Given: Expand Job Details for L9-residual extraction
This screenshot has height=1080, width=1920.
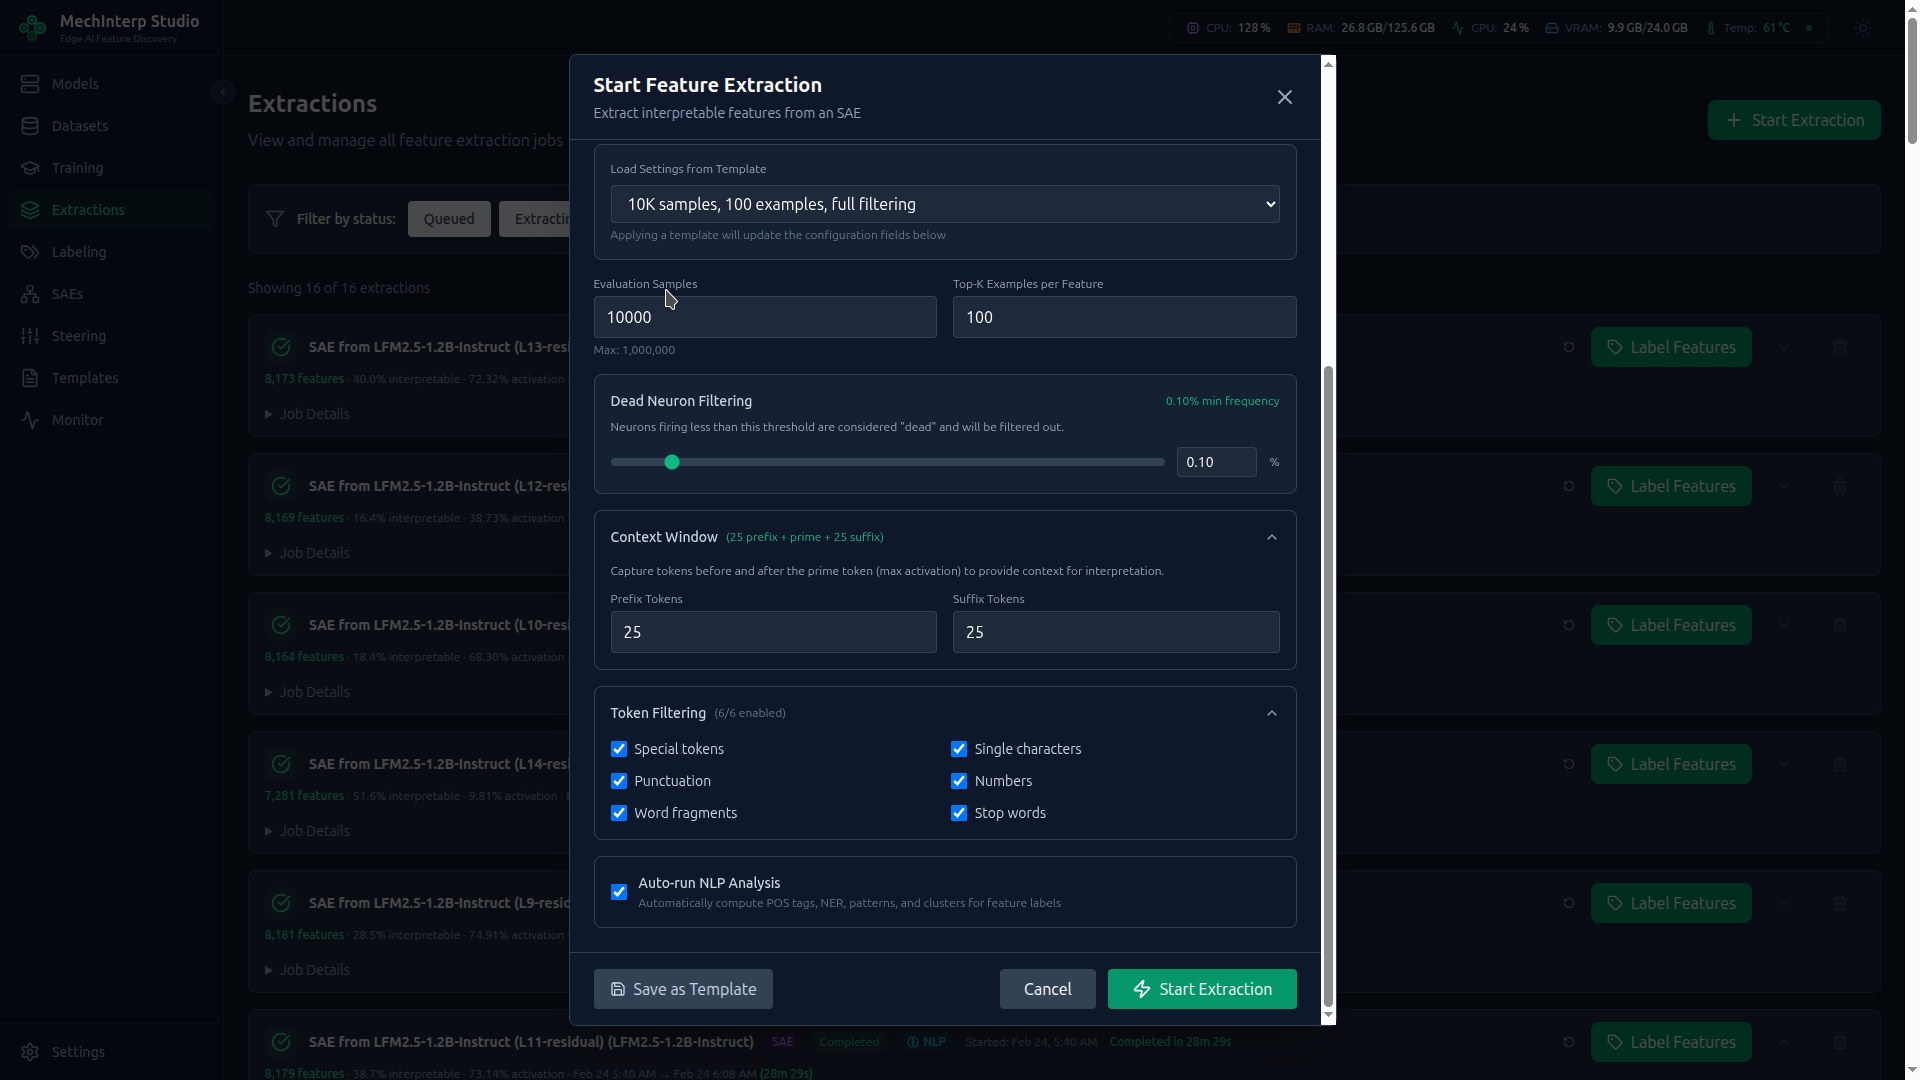Looking at the screenshot, I should click(x=307, y=970).
